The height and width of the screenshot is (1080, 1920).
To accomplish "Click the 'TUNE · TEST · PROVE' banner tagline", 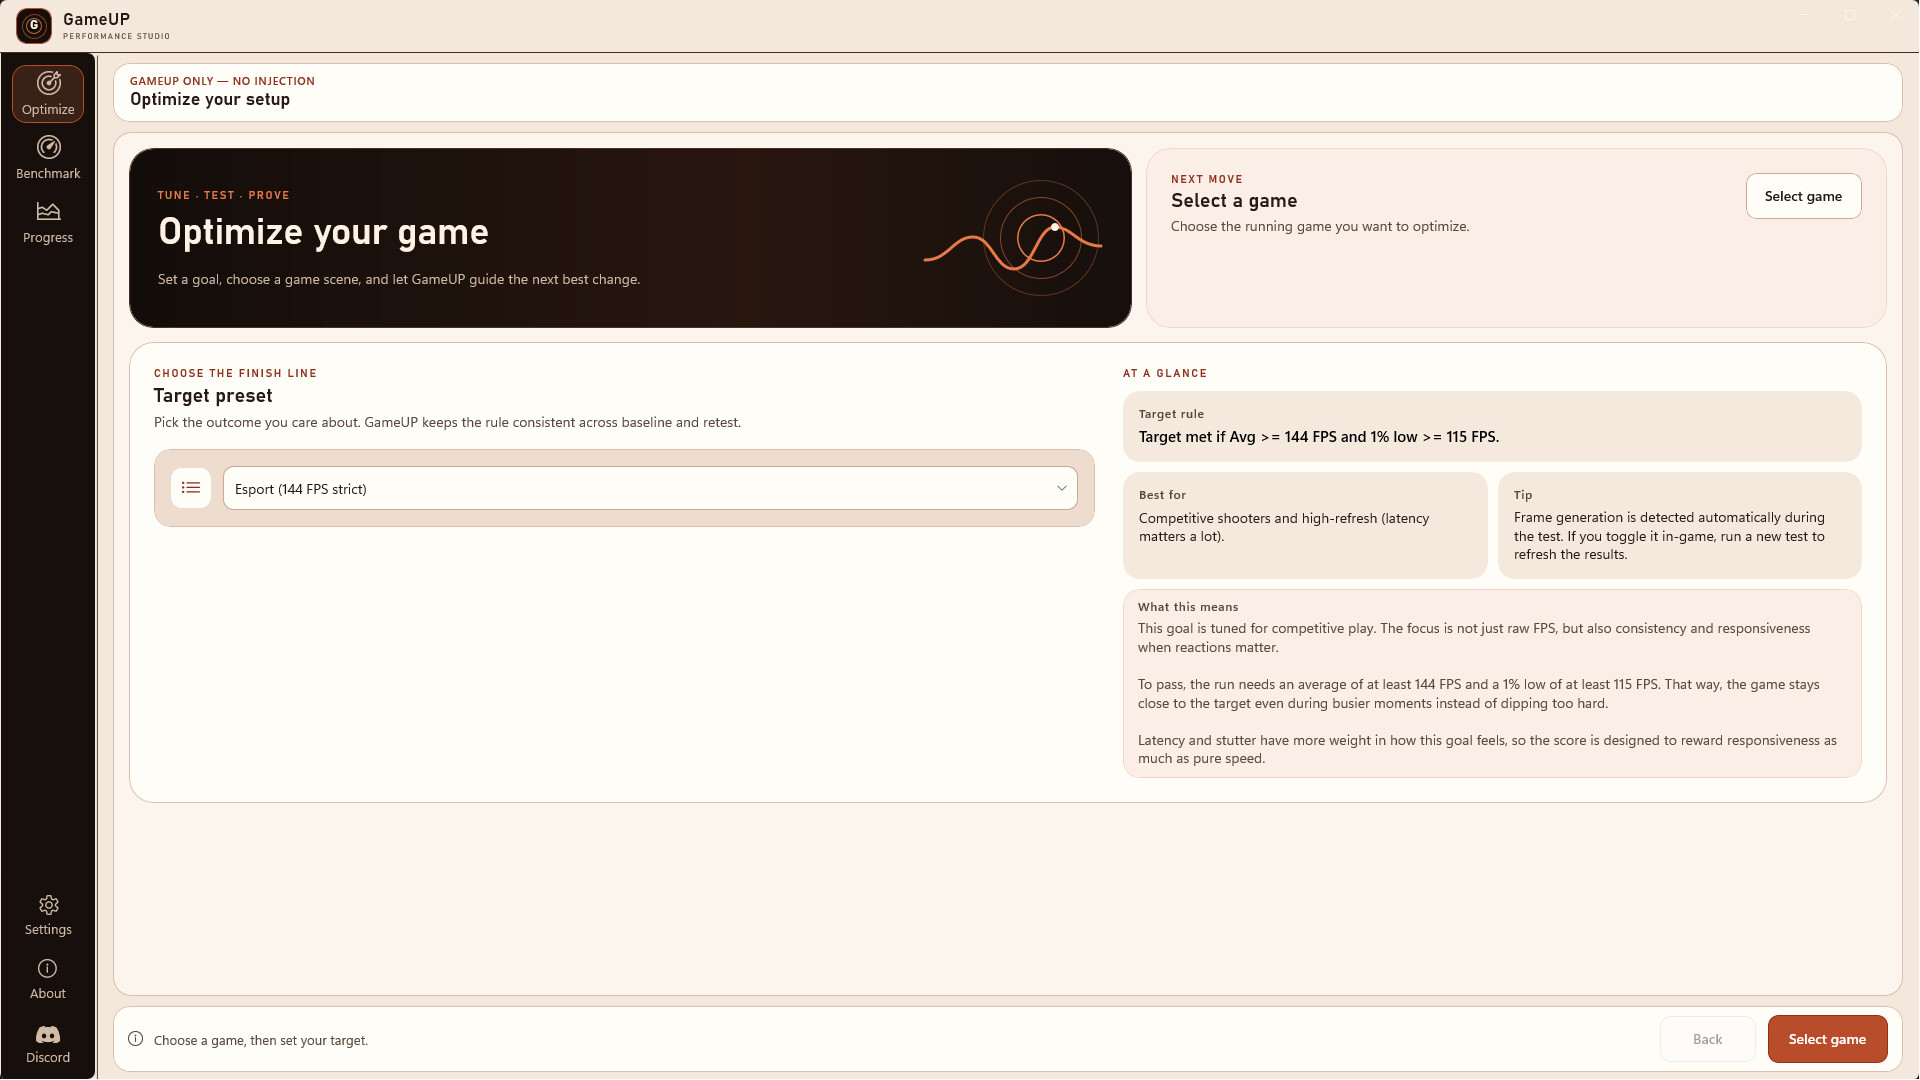I will click(223, 195).
